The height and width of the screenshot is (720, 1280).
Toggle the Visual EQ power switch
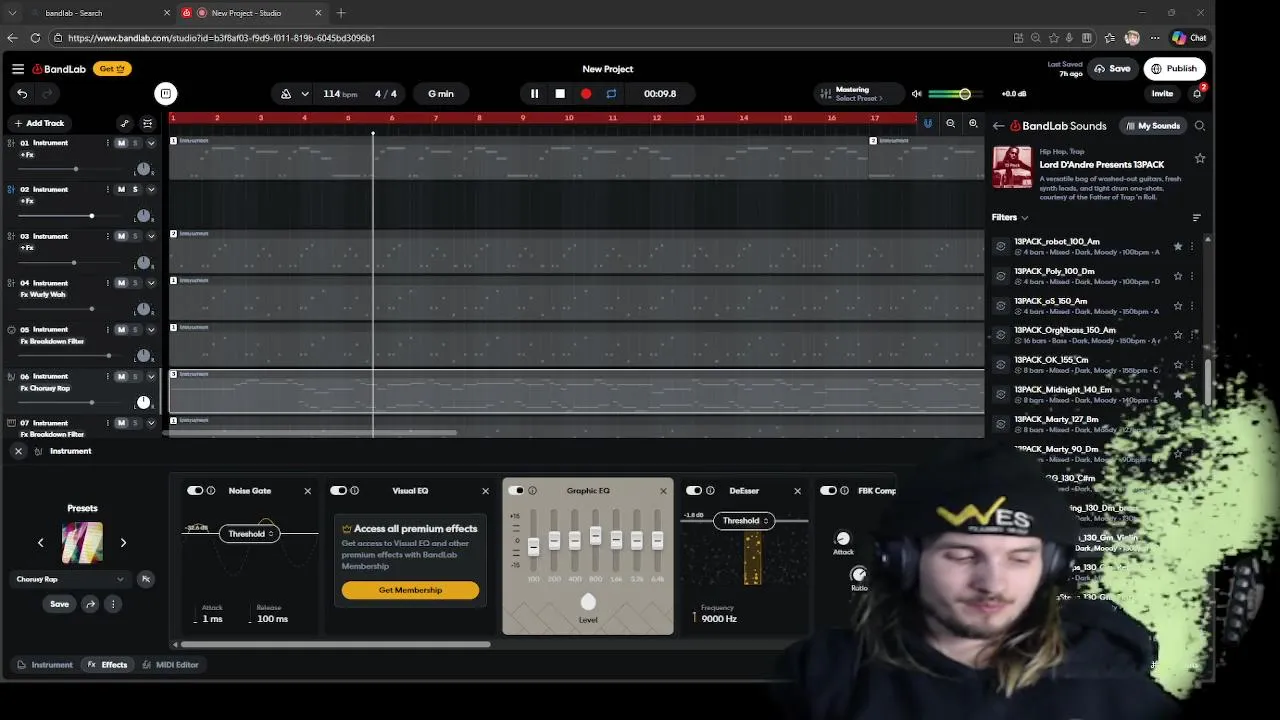(338, 491)
